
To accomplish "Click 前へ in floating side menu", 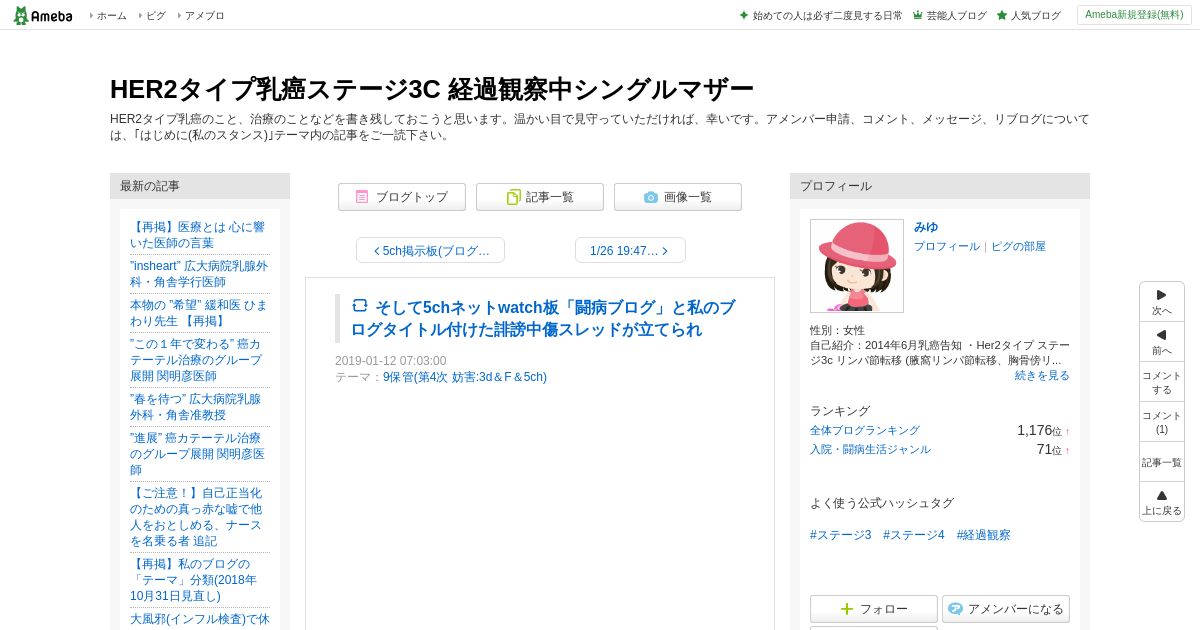I will point(1162,342).
